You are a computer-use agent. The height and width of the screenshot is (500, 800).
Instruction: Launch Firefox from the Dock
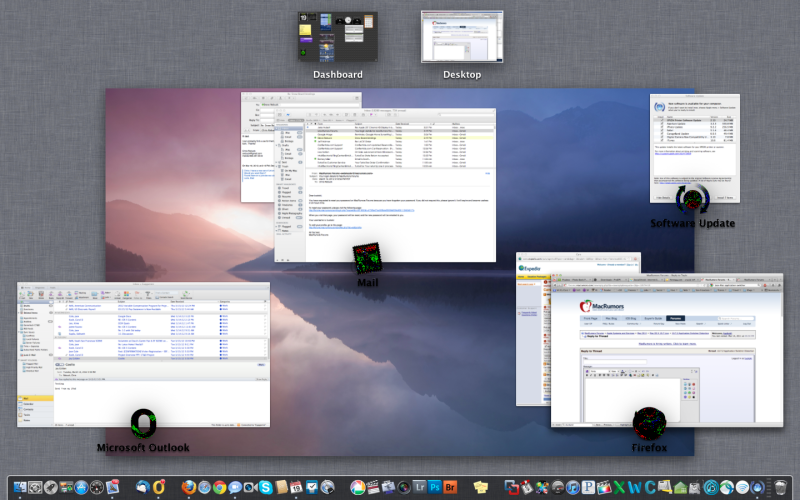tap(189, 487)
